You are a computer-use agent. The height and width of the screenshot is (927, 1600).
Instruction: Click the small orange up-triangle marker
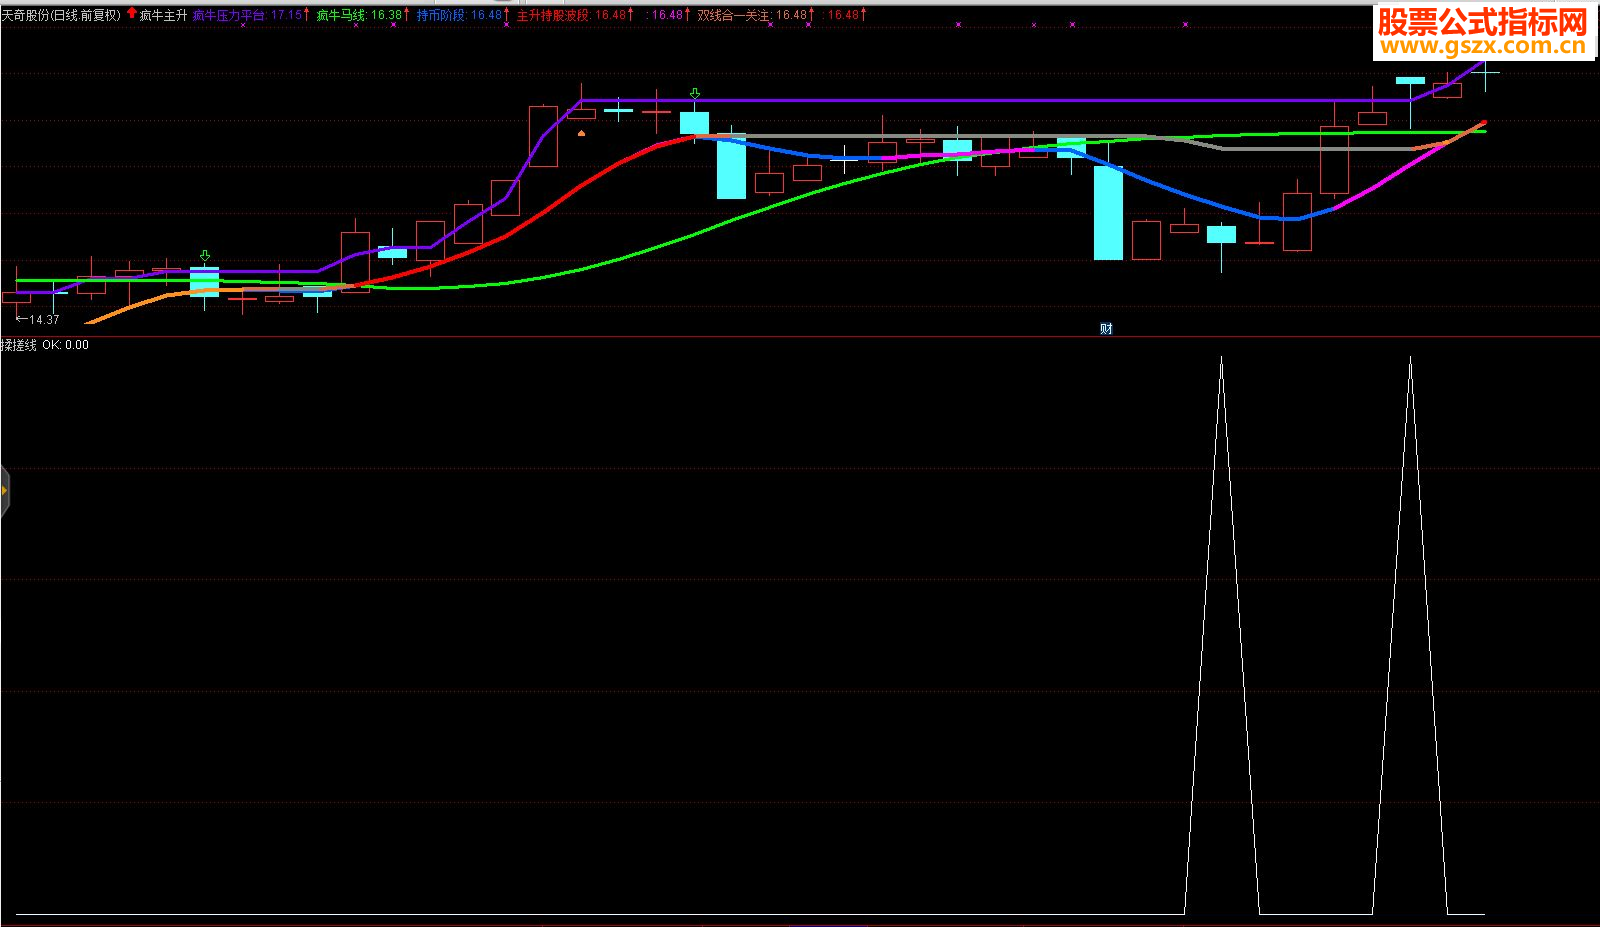(x=582, y=132)
